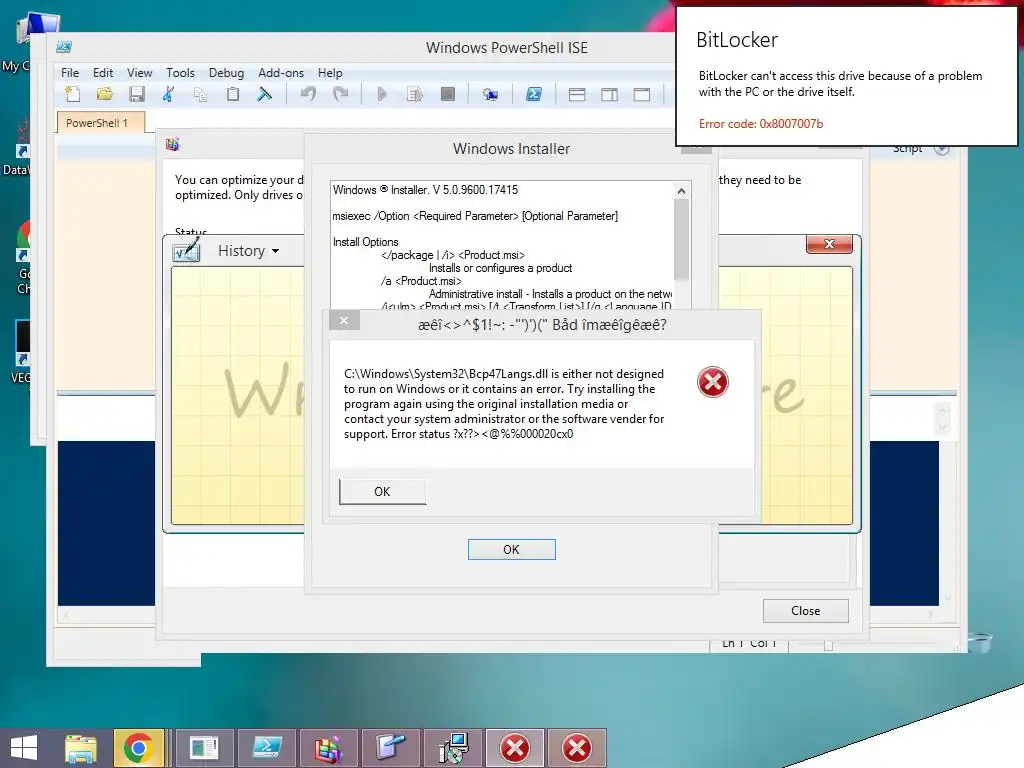The image size is (1024, 768).
Task: Click the BitLocker error code 0x8007007b text
Action: 761,123
